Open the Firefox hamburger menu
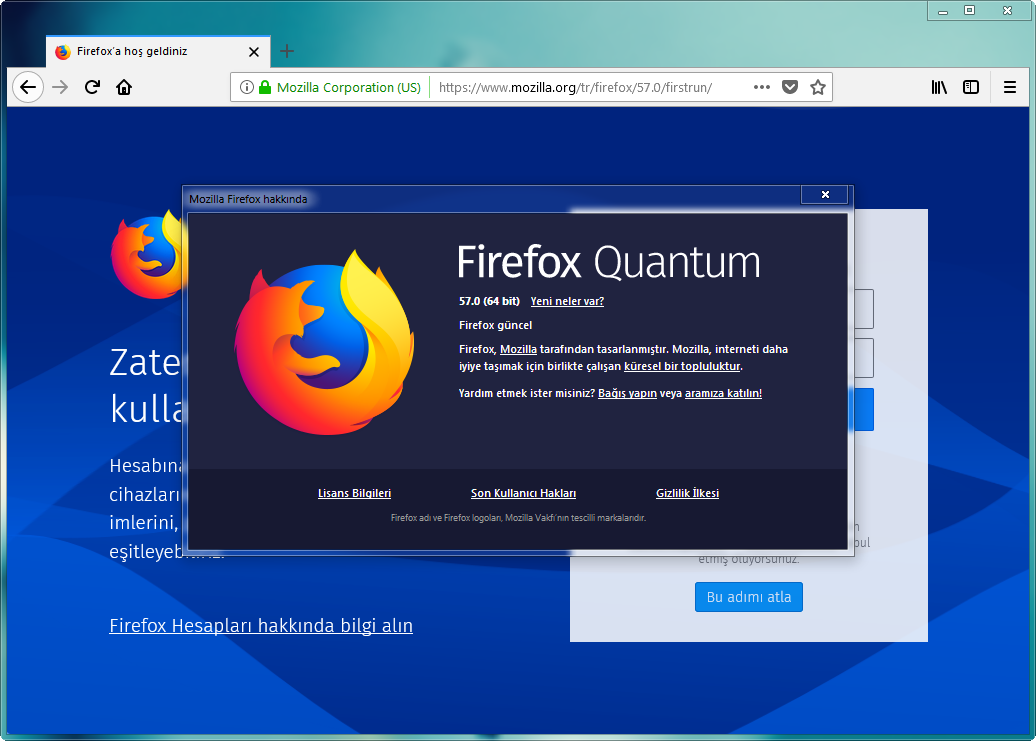1036x741 pixels. 1010,87
